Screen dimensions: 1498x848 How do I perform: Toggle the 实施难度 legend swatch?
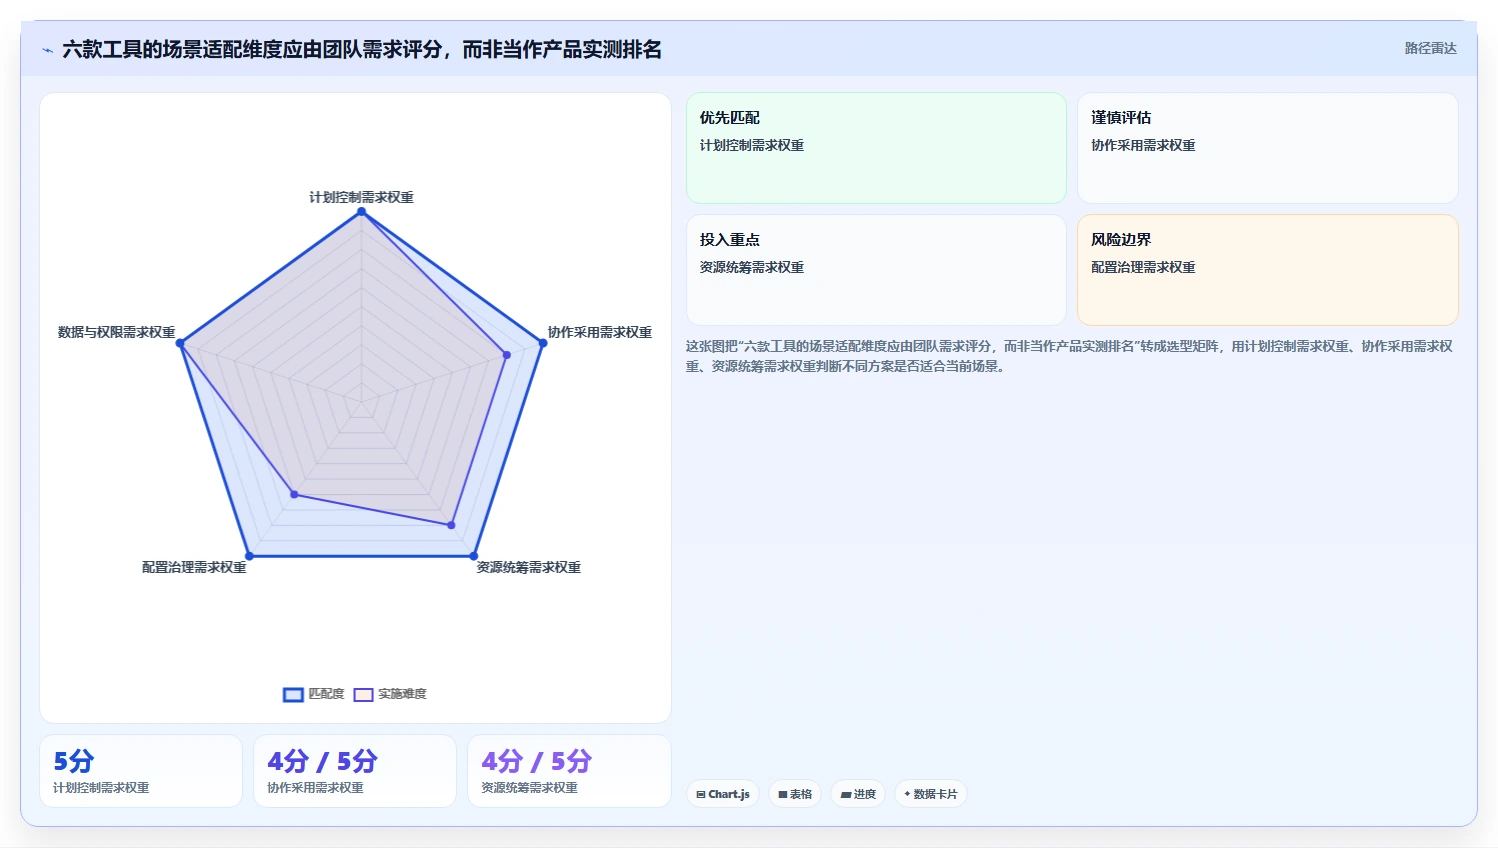point(363,694)
